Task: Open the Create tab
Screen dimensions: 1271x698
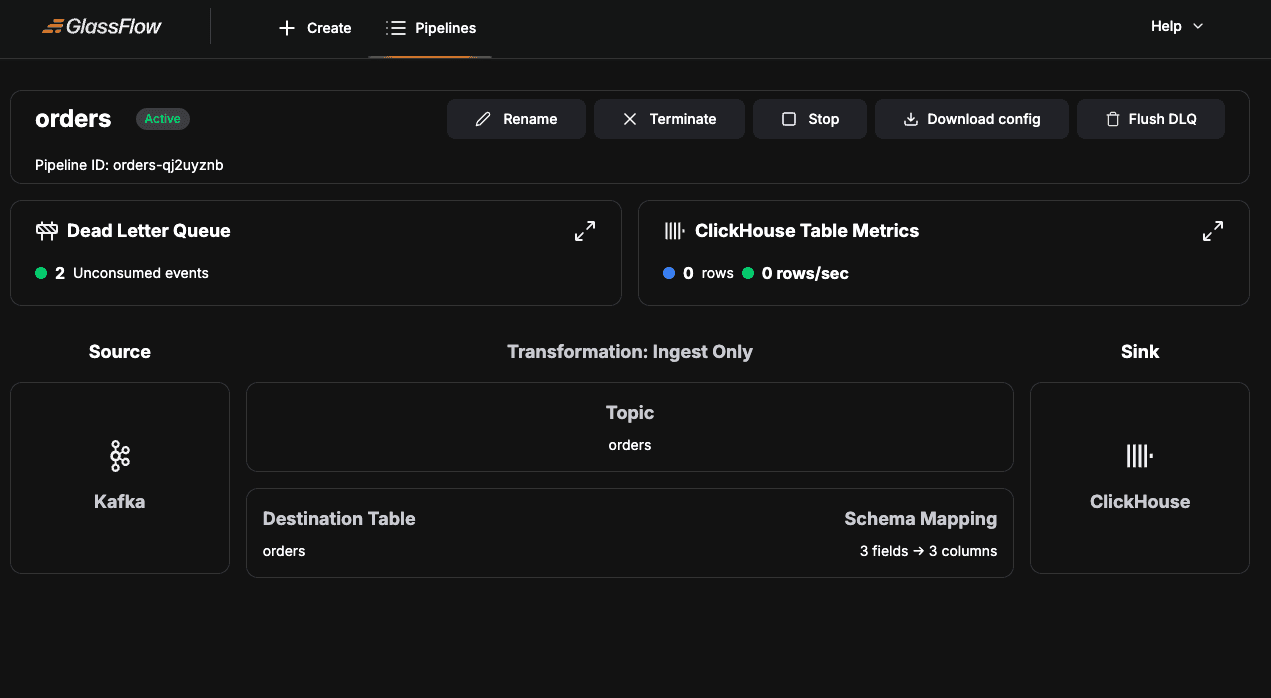Action: (x=315, y=28)
